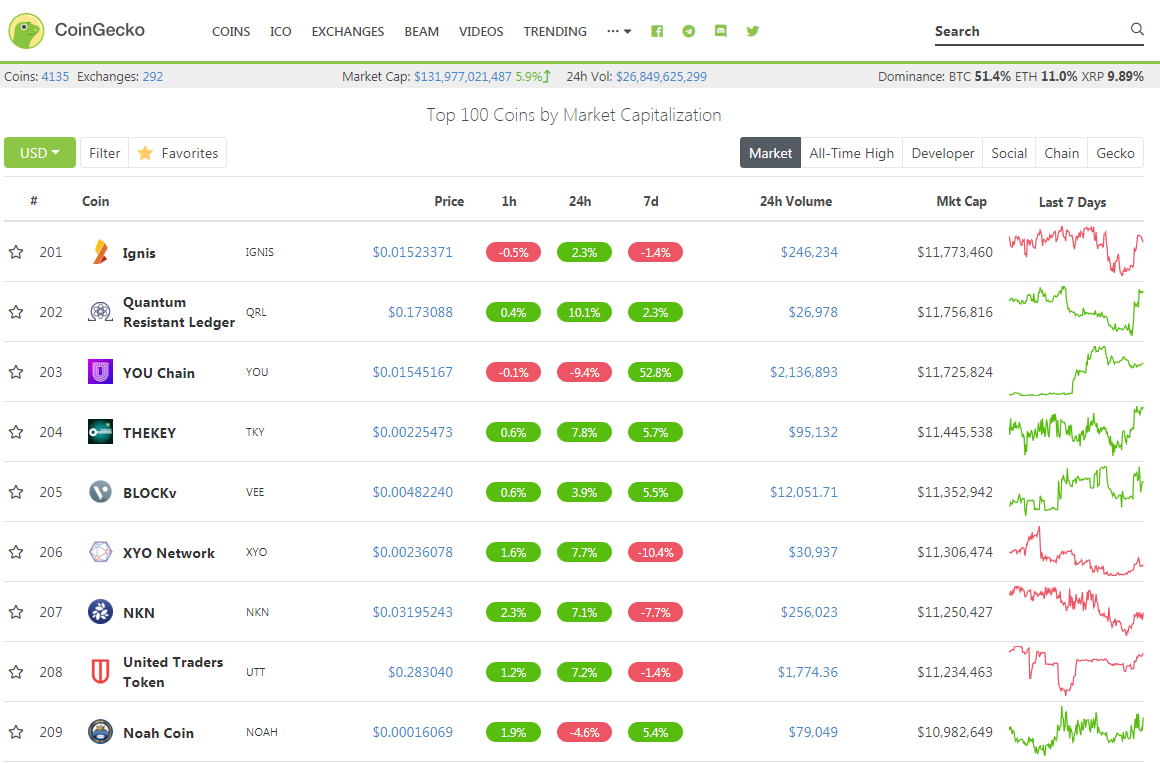
Task: Select the Market tab
Action: [x=770, y=153]
